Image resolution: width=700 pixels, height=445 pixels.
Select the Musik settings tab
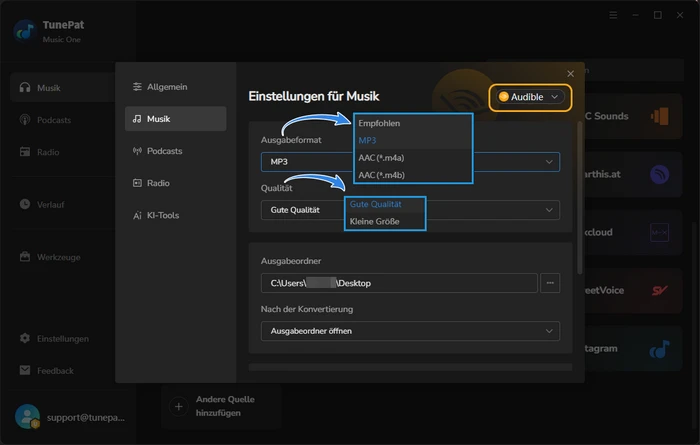coord(175,119)
